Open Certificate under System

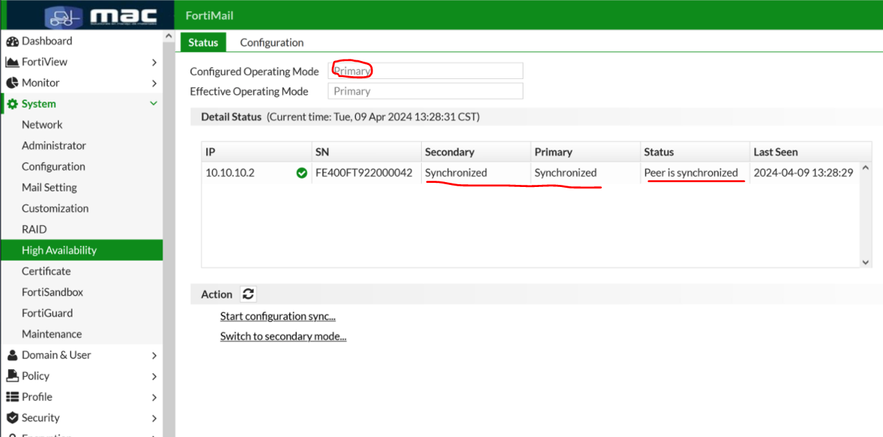[x=46, y=271]
